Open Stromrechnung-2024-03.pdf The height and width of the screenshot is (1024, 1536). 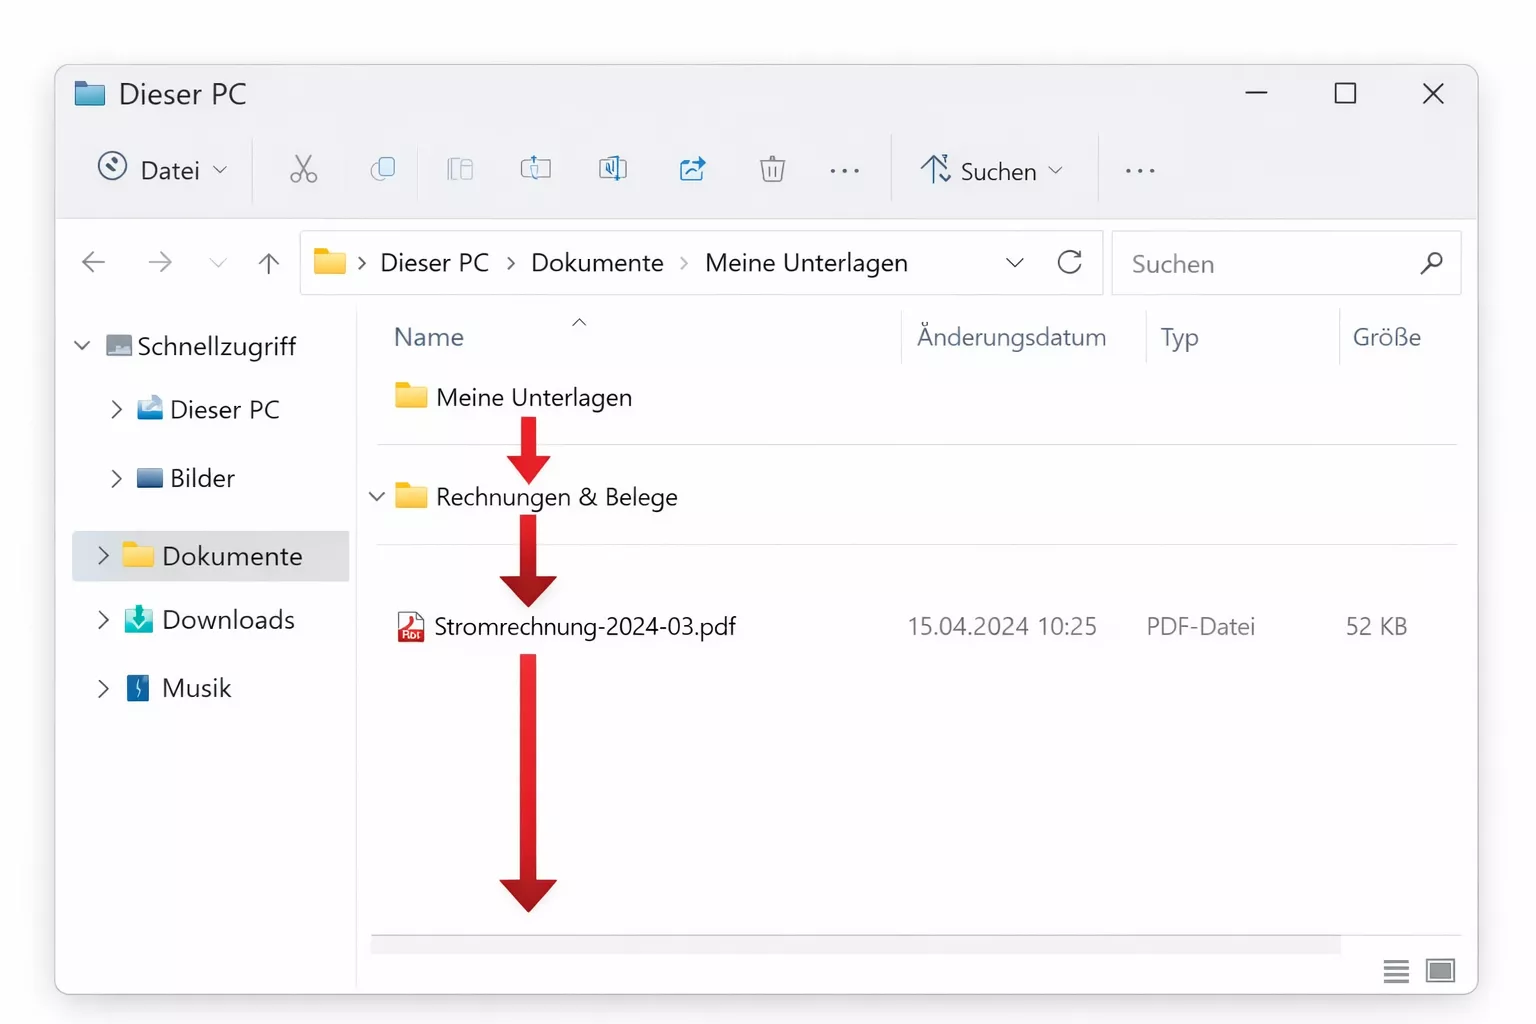pyautogui.click(x=585, y=626)
